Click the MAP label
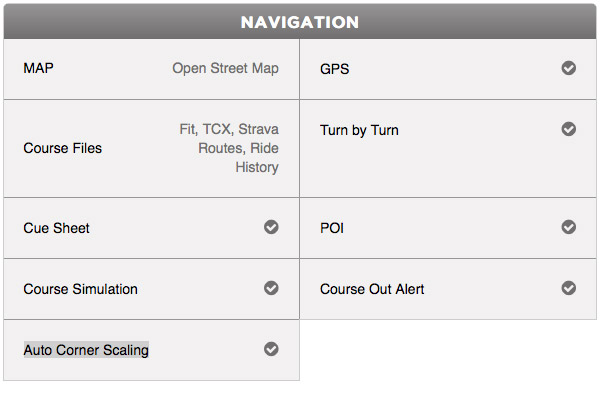This screenshot has height=405, width=600. (x=38, y=68)
